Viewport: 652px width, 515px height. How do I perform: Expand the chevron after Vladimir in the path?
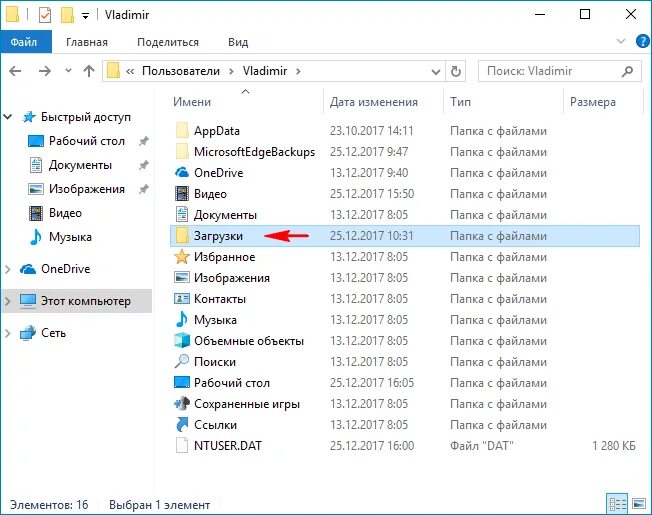coord(298,71)
